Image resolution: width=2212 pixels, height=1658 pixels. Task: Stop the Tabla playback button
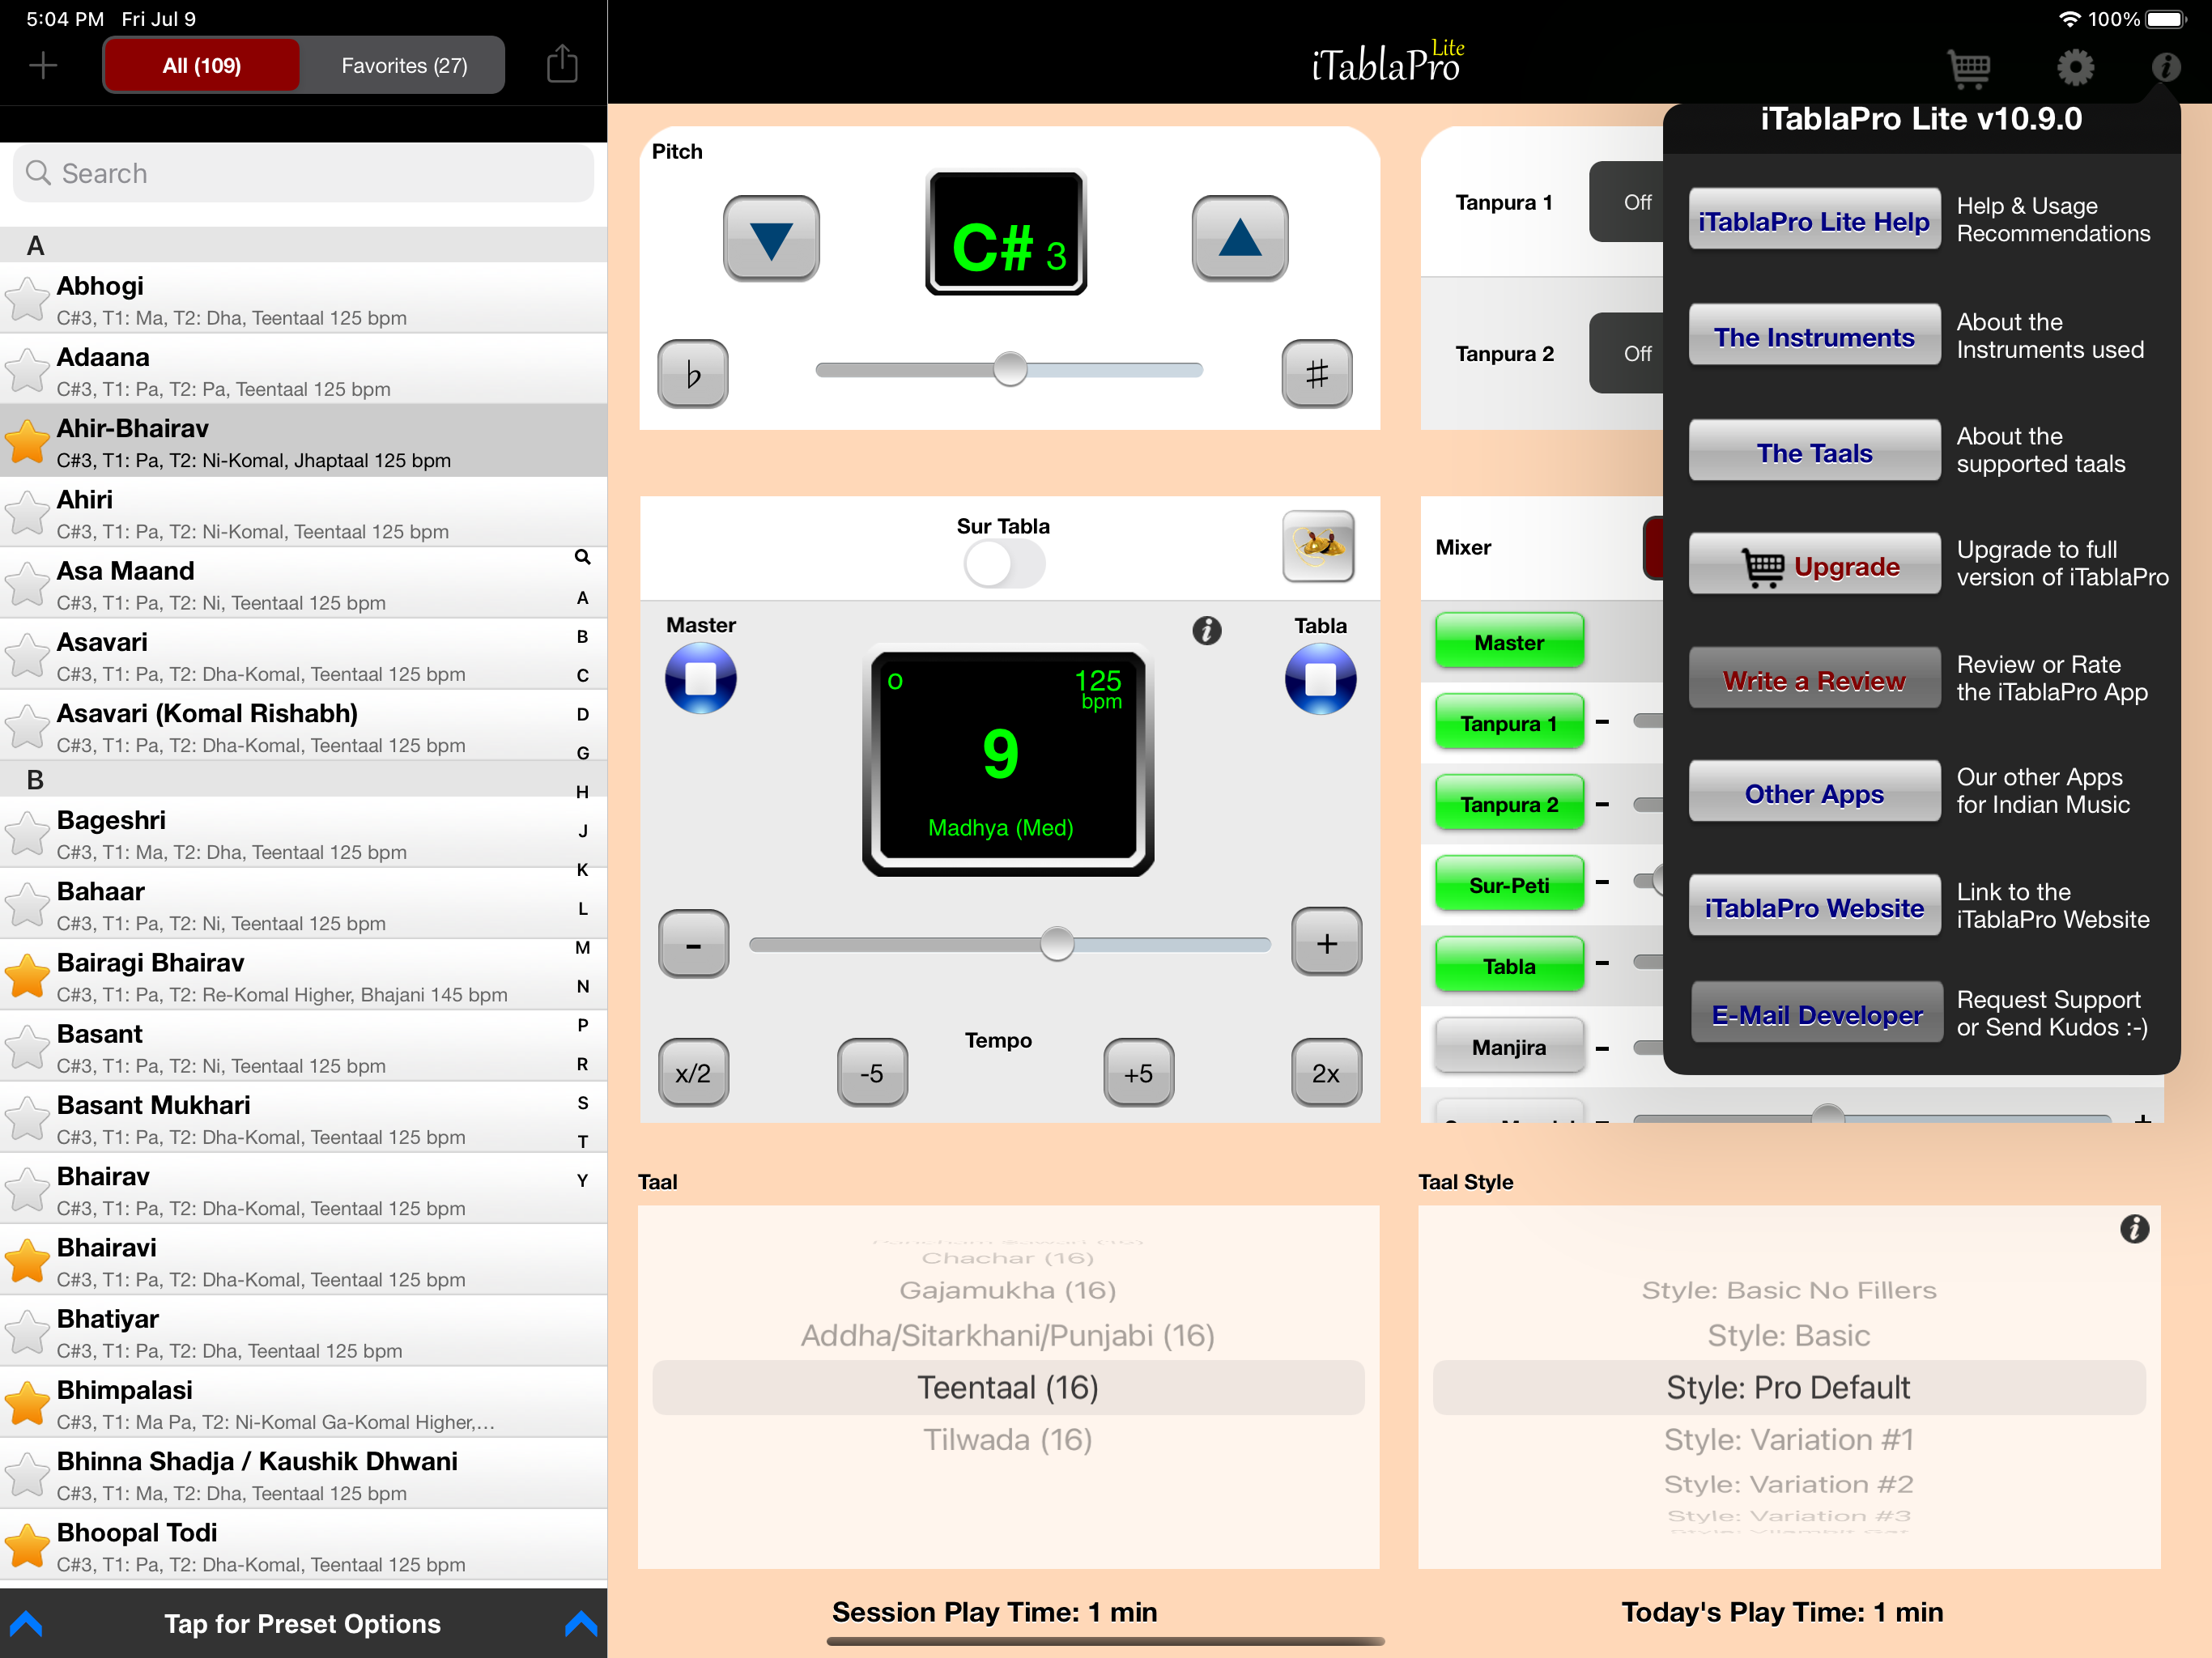tap(1320, 679)
